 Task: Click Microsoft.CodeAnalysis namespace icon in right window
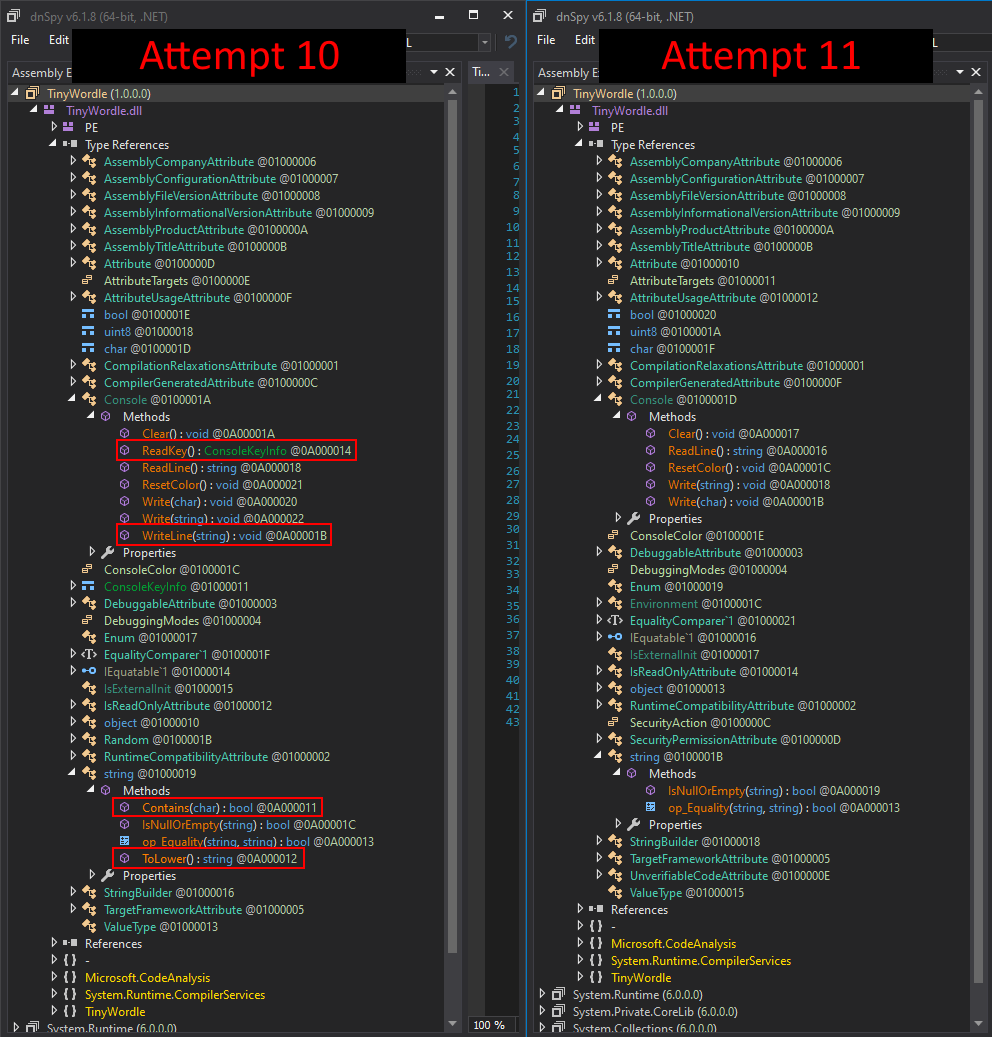point(596,943)
